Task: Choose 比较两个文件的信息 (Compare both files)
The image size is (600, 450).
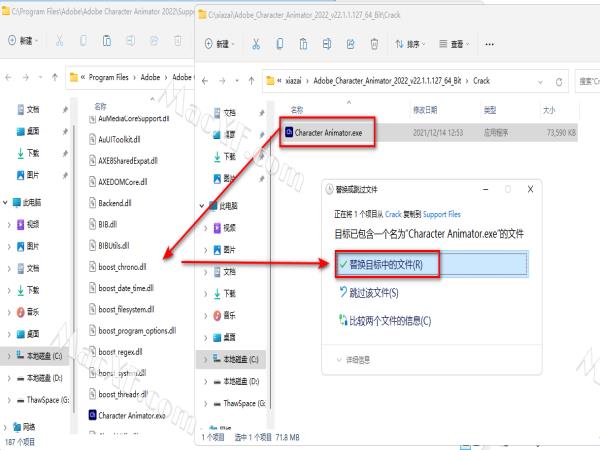Action: (388, 320)
